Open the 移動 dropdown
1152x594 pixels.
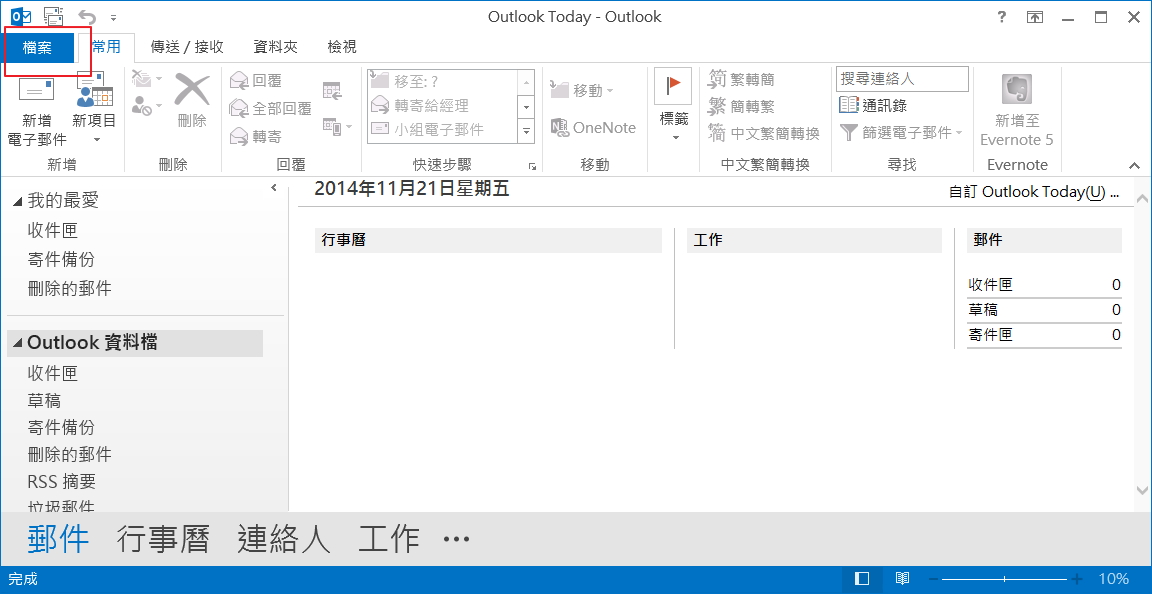point(582,90)
